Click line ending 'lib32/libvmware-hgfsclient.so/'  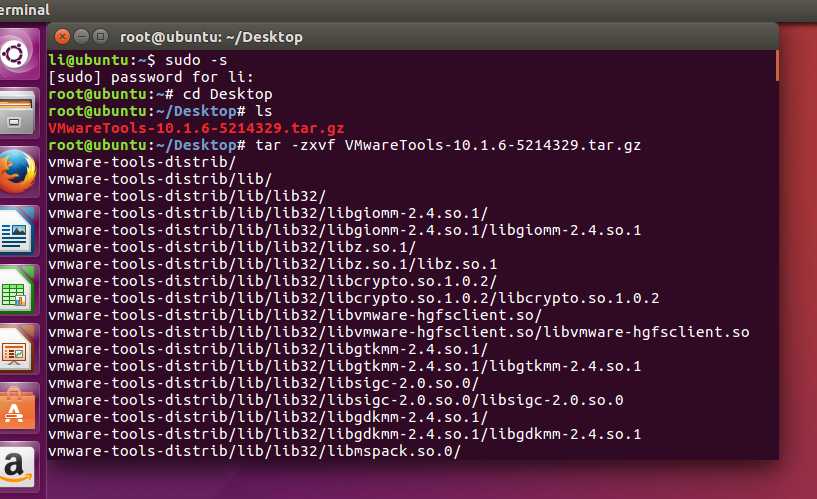tap(295, 315)
